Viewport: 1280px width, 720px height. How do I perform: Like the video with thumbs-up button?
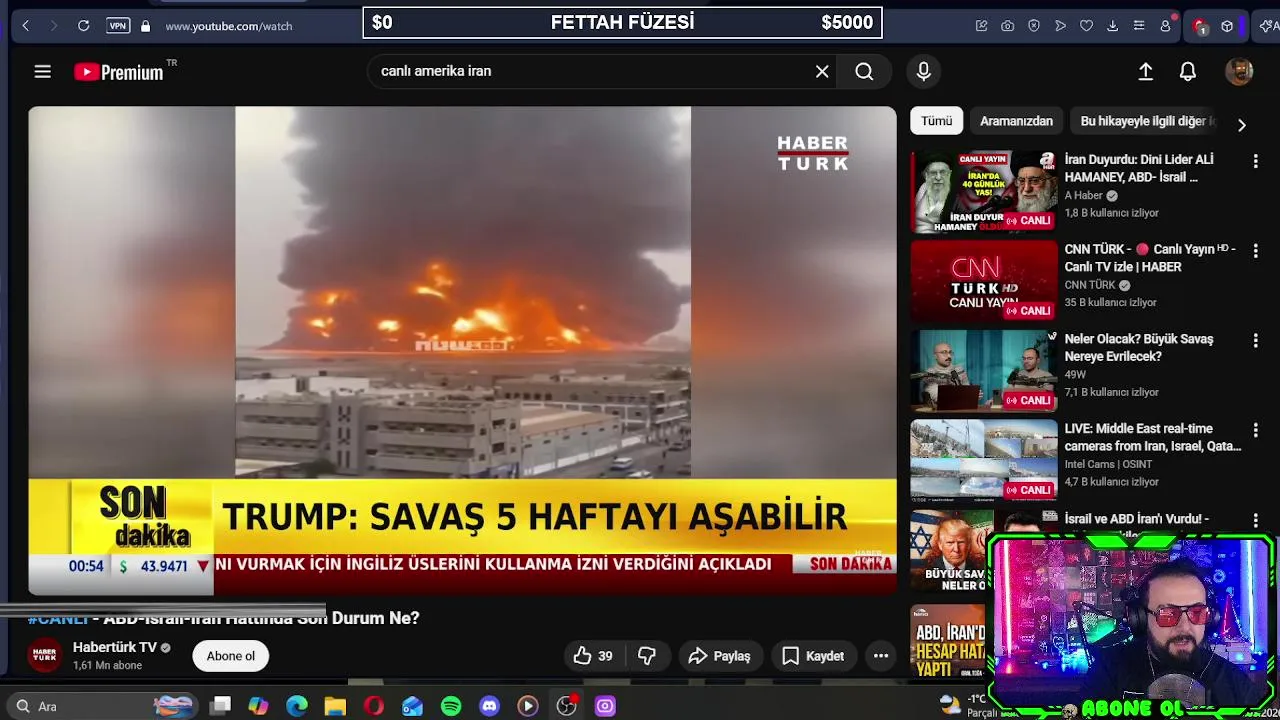coord(592,656)
